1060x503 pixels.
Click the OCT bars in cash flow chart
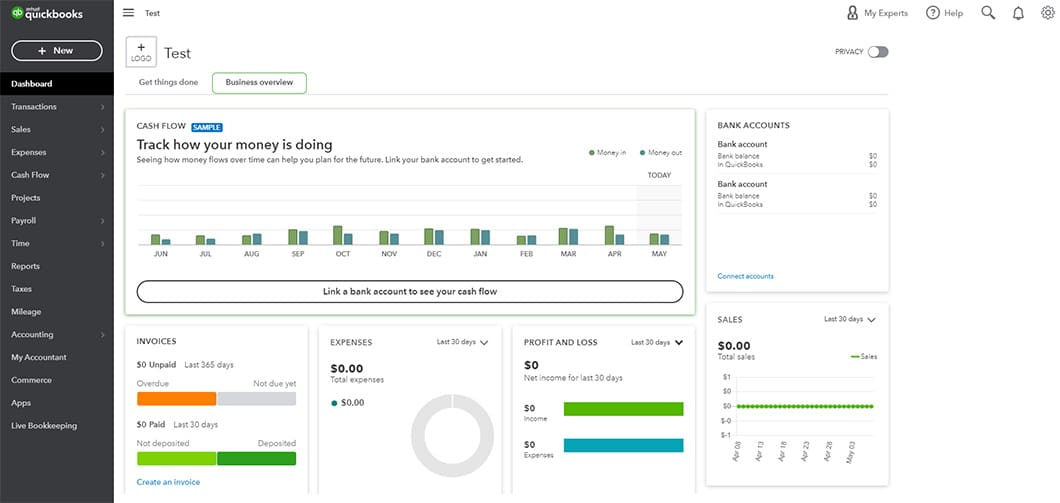click(x=343, y=235)
